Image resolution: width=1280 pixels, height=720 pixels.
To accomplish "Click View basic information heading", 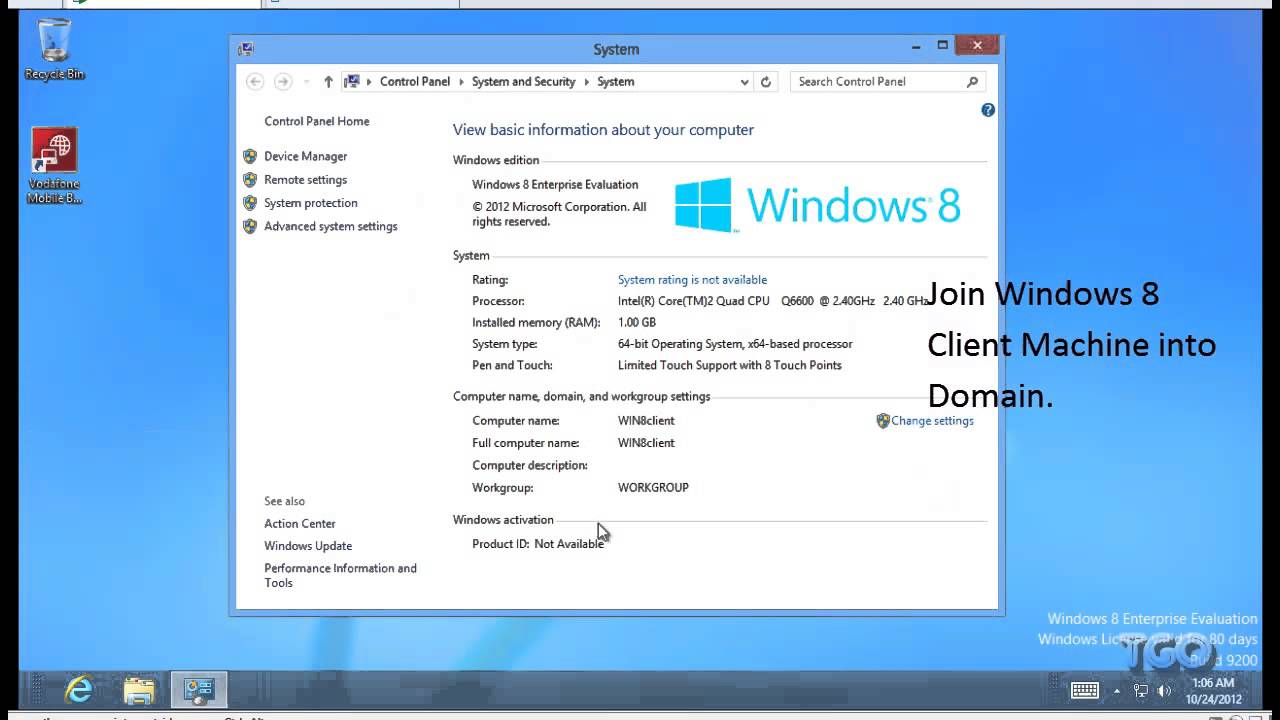I will tap(603, 130).
